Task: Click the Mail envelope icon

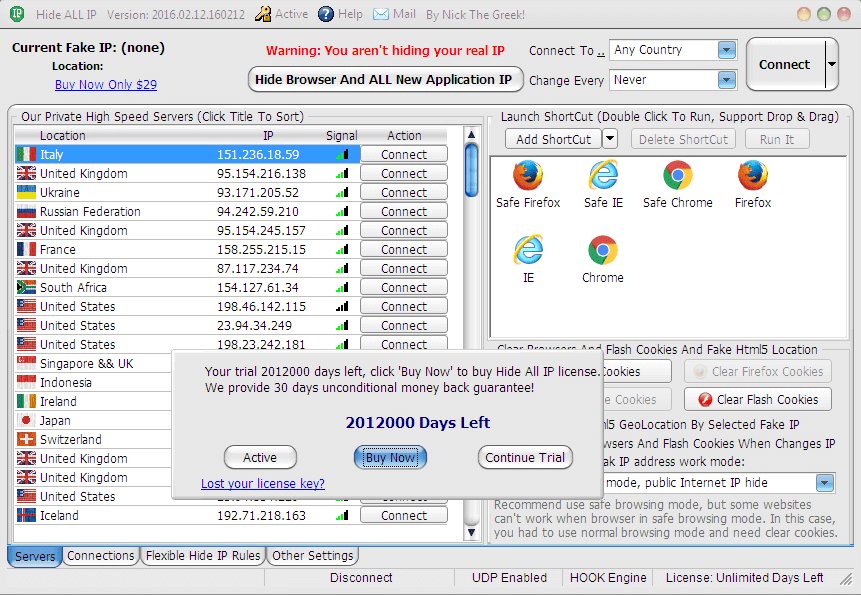Action: (x=381, y=14)
